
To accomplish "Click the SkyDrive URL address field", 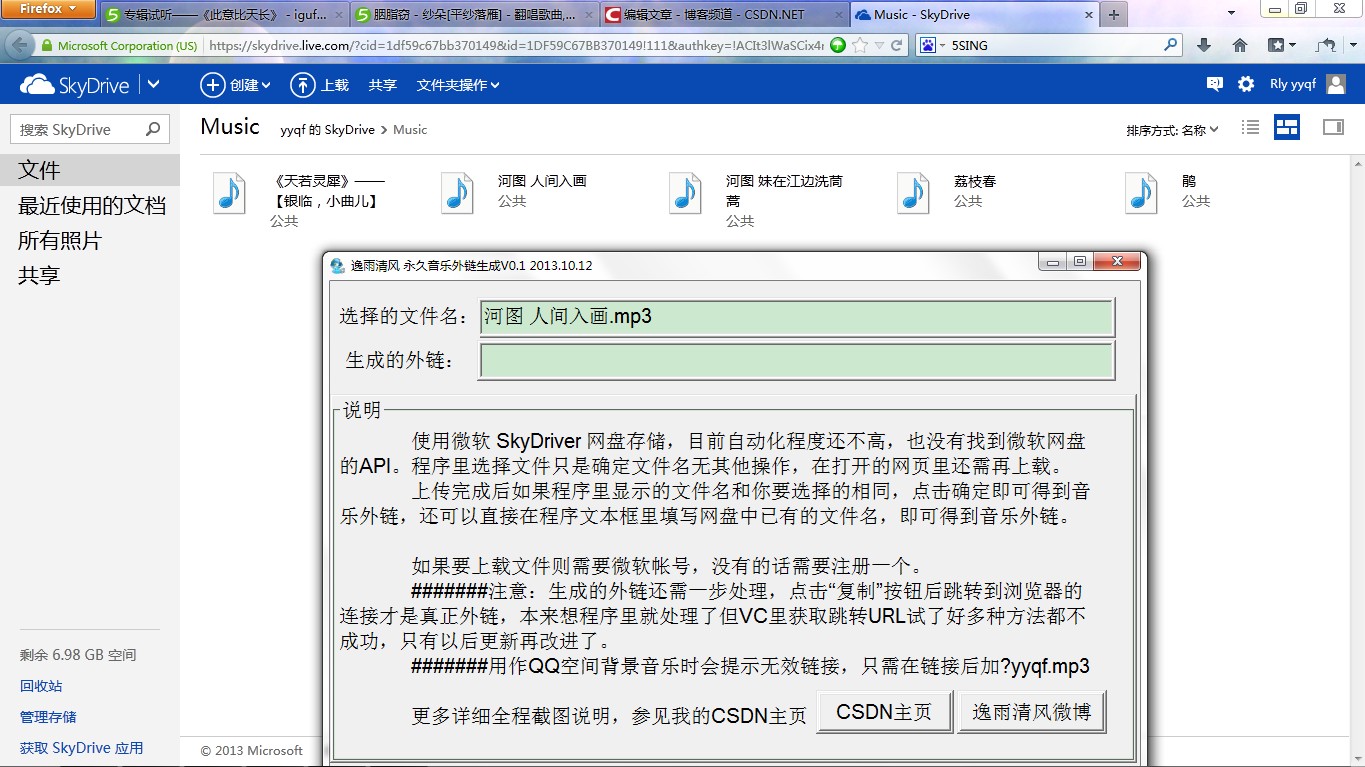I will (515, 46).
